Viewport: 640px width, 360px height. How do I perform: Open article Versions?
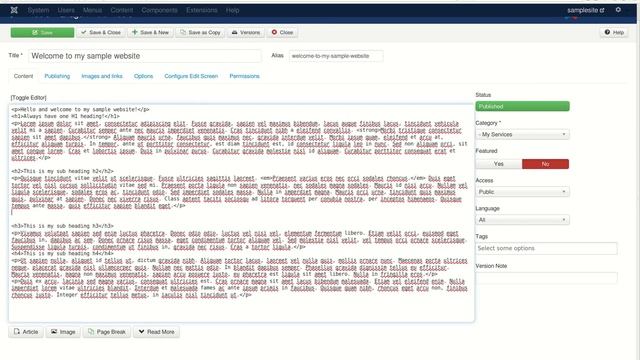246,33
